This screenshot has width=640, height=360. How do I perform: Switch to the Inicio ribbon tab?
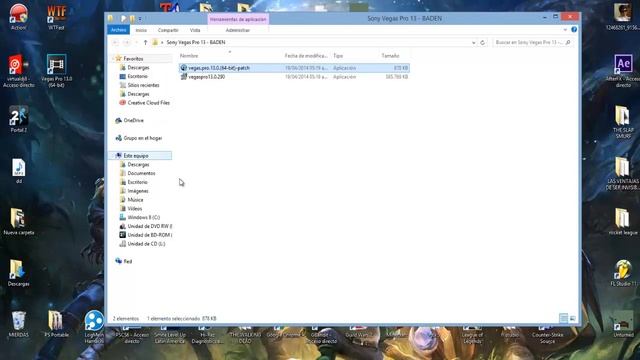(x=141, y=30)
